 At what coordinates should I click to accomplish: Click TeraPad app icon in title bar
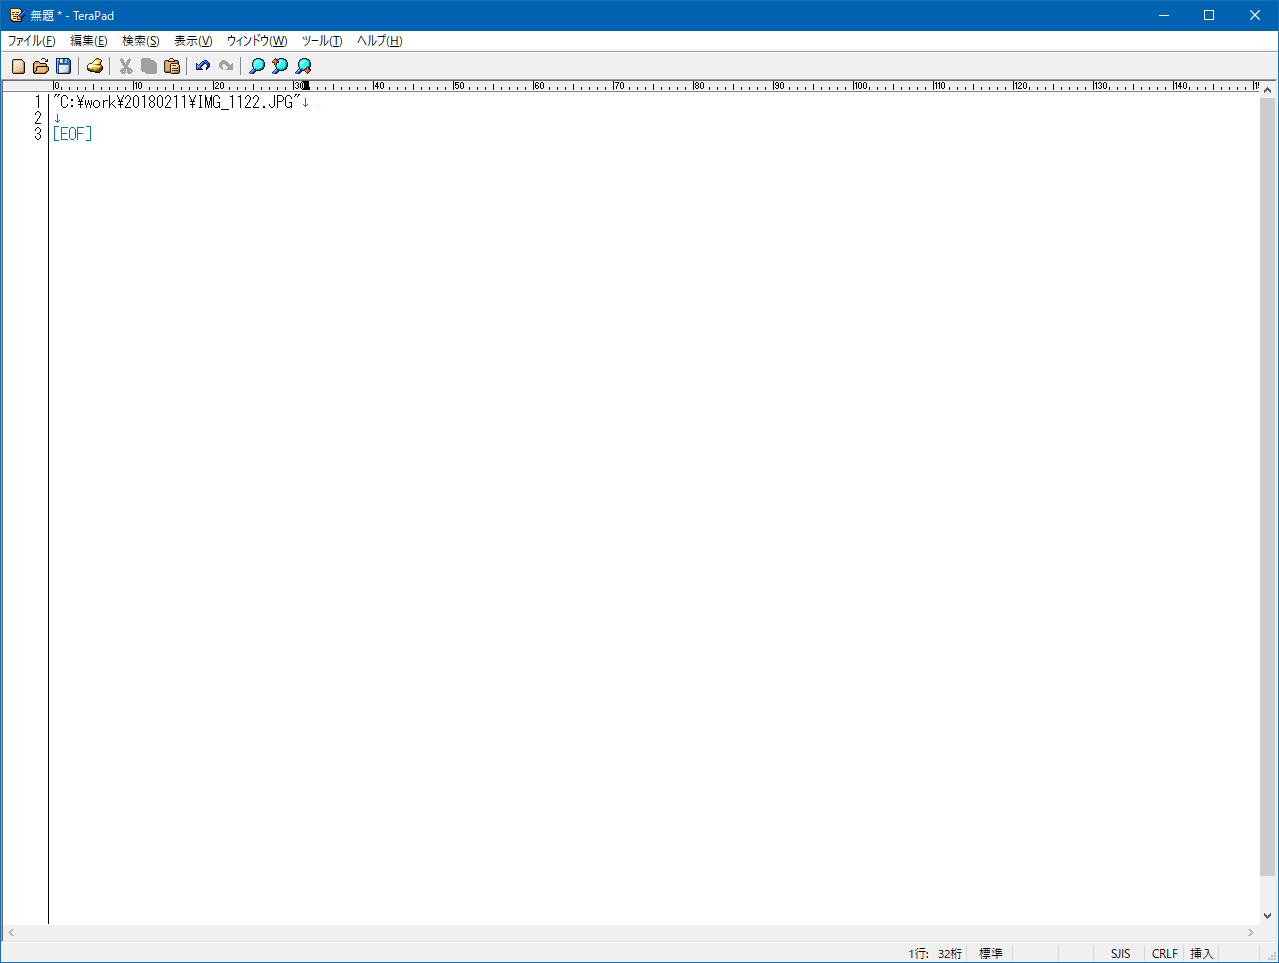[16, 15]
